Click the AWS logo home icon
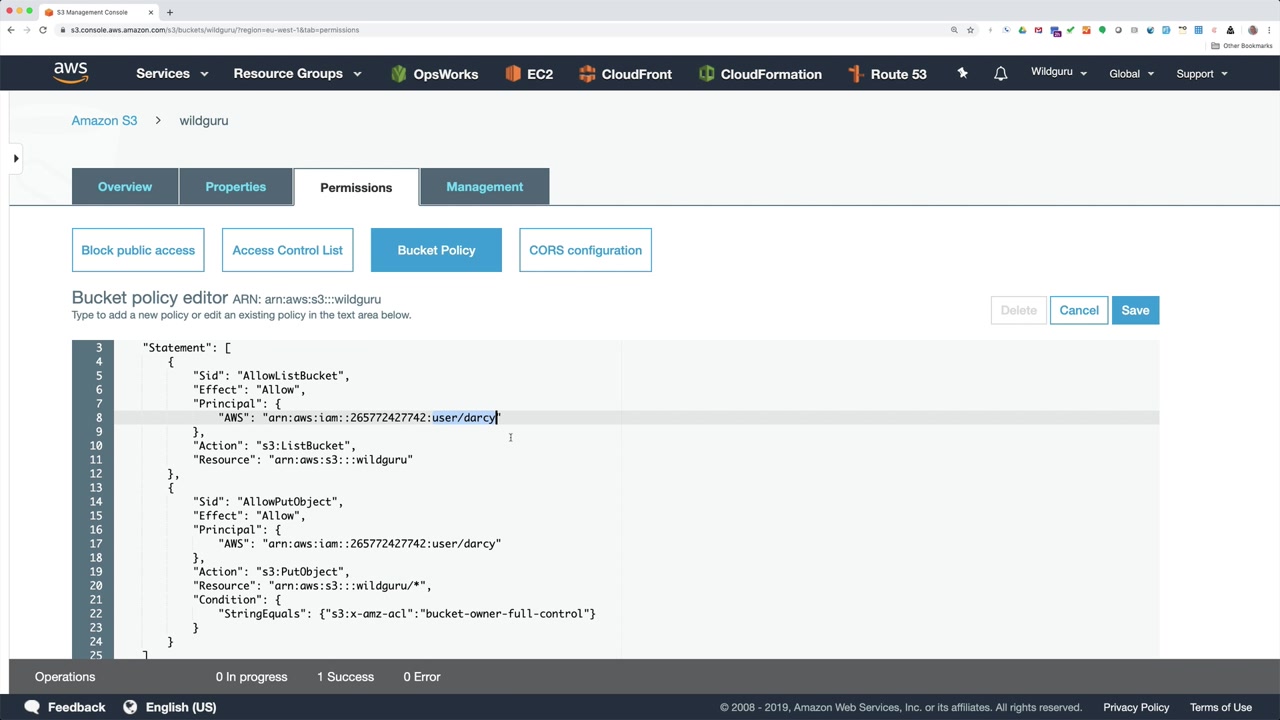The width and height of the screenshot is (1280, 720). point(71,73)
